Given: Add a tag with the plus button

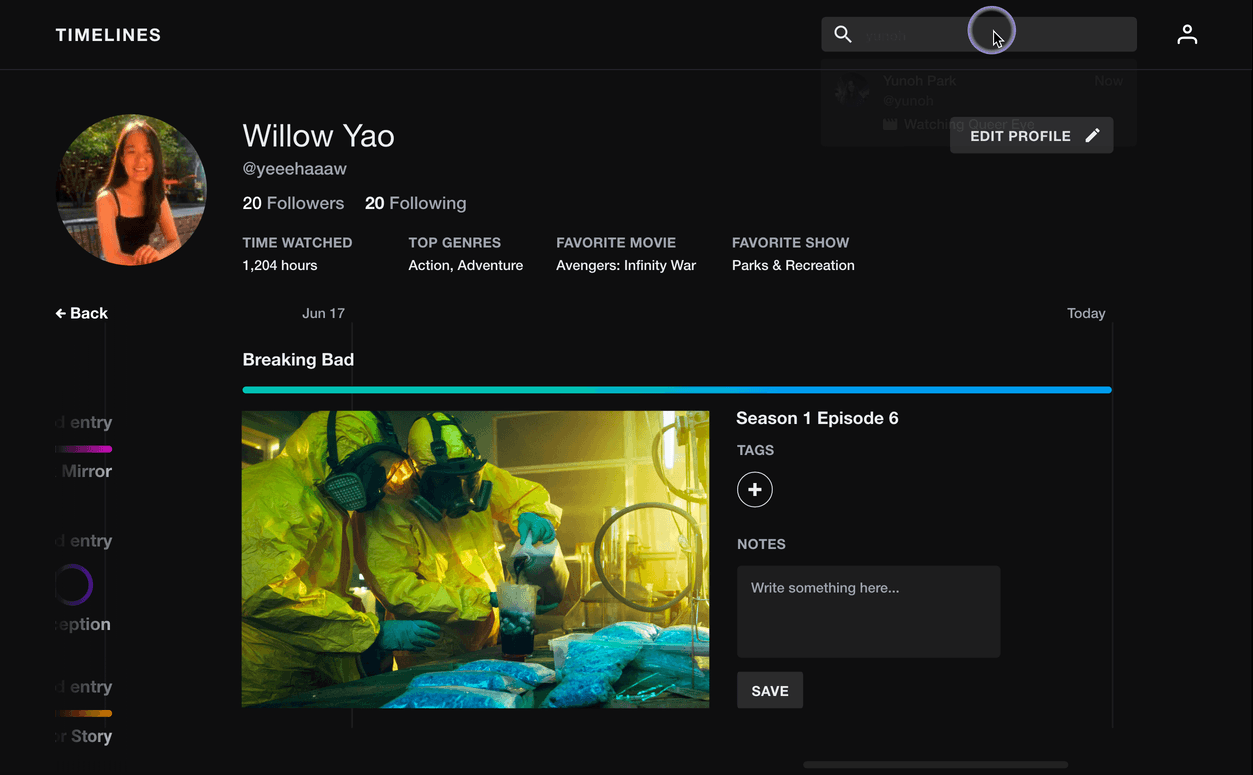Looking at the screenshot, I should pos(755,490).
